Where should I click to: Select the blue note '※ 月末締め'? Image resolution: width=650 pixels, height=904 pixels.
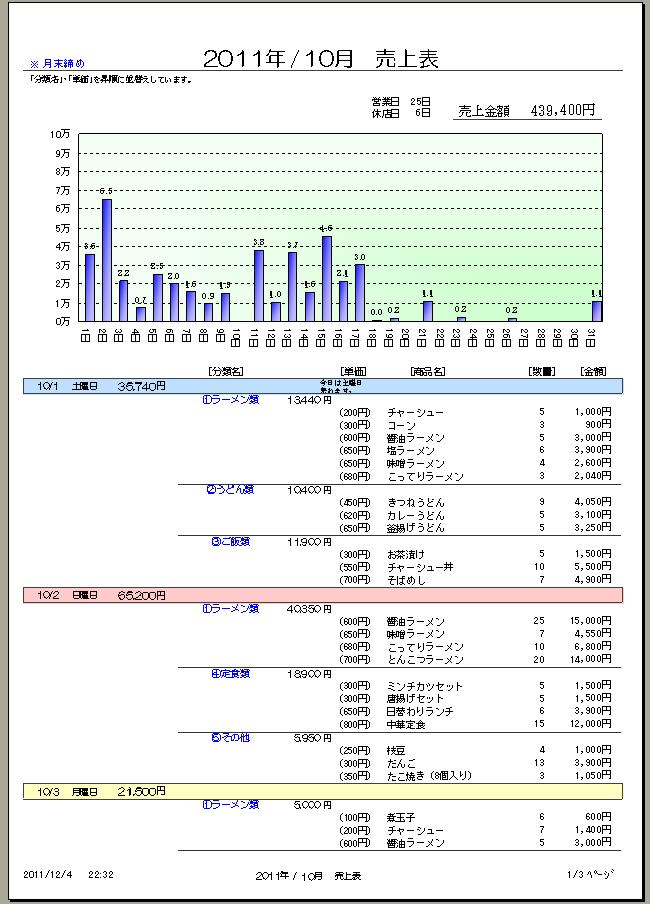[57, 63]
